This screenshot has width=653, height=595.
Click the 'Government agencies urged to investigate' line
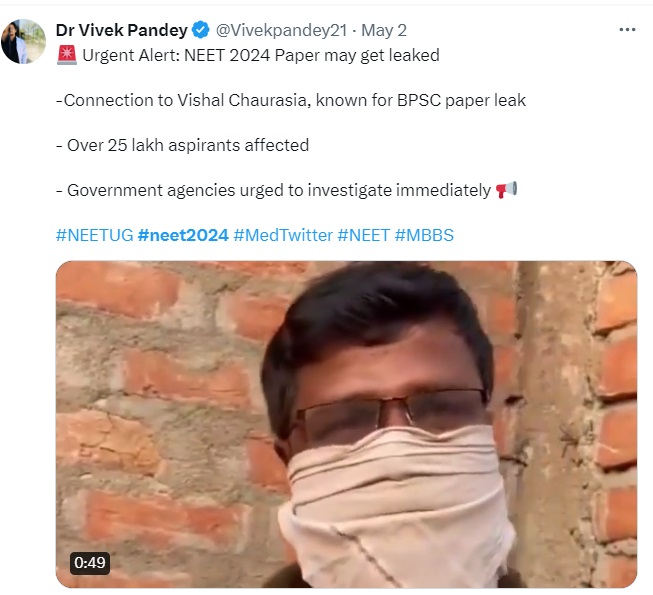point(272,190)
